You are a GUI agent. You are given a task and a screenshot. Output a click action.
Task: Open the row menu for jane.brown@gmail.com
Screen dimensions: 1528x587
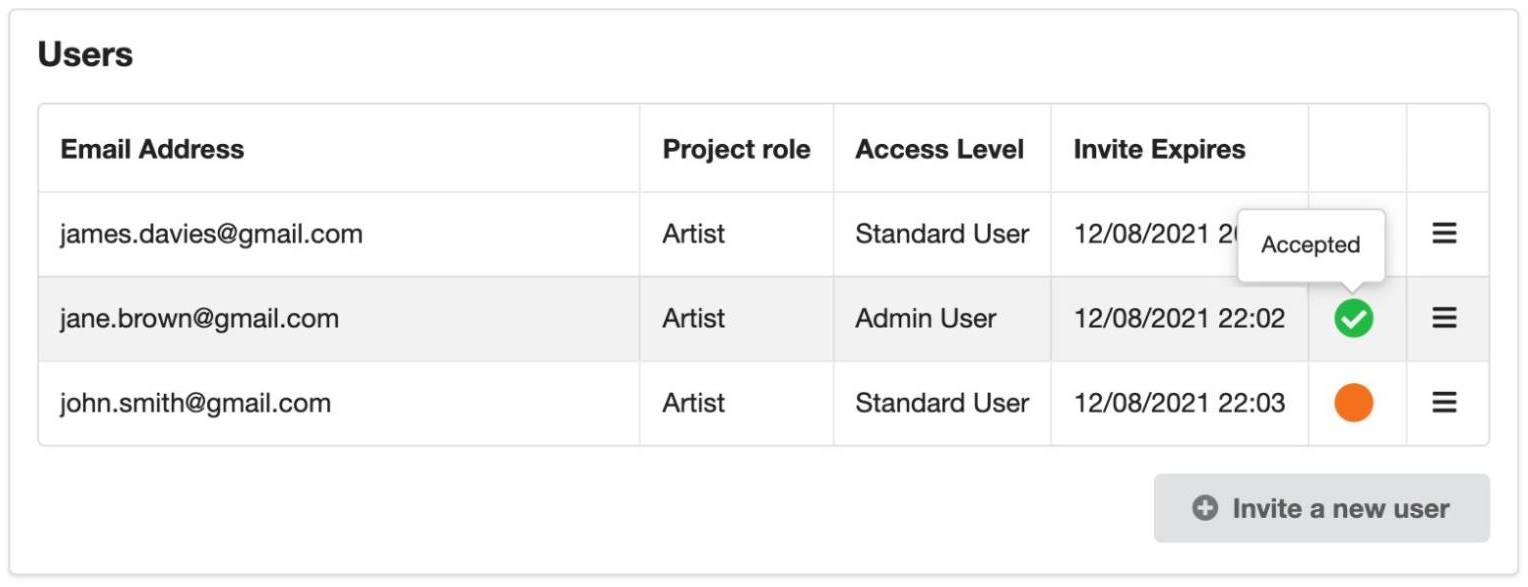[x=1443, y=318]
